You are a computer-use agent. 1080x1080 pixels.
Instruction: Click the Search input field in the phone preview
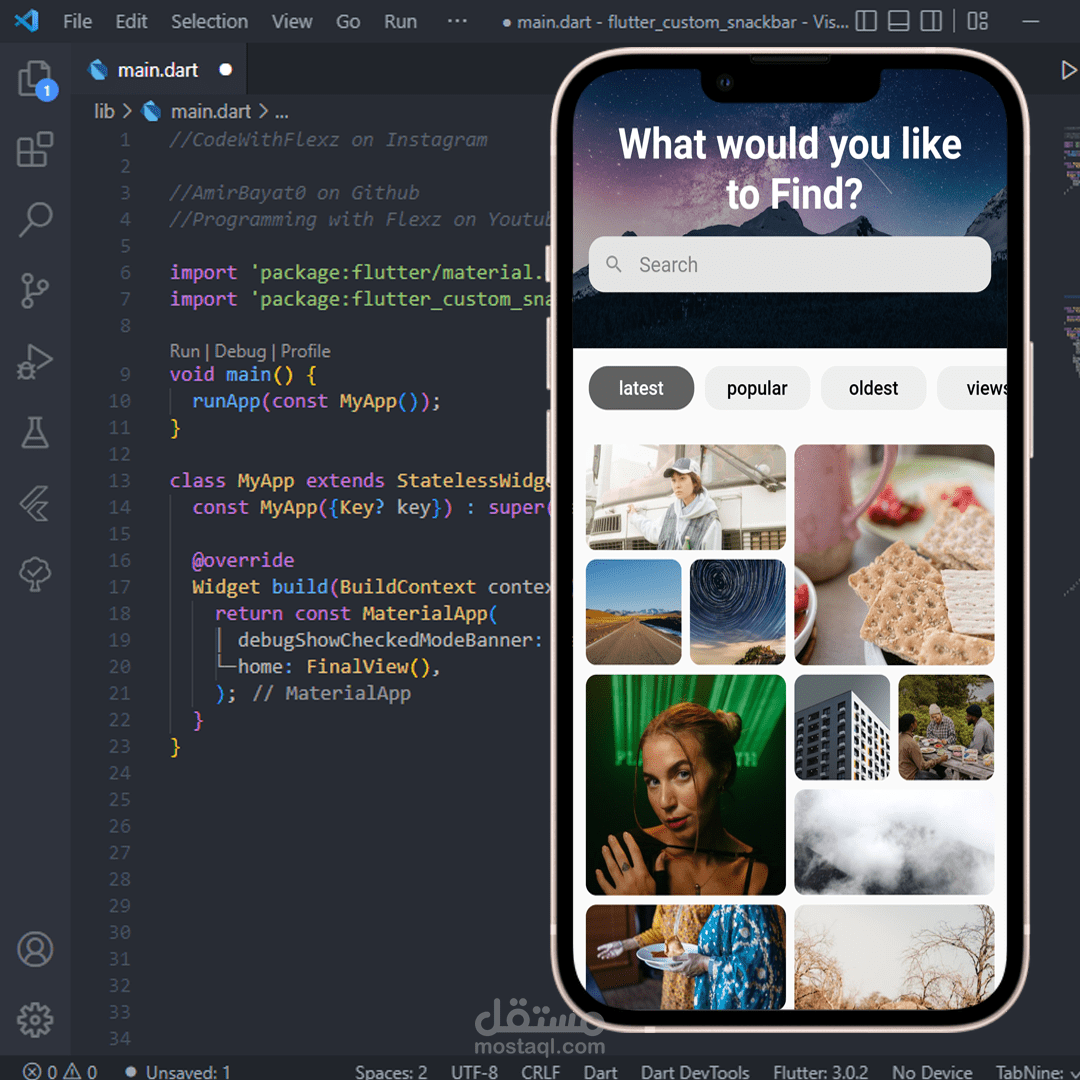click(790, 264)
